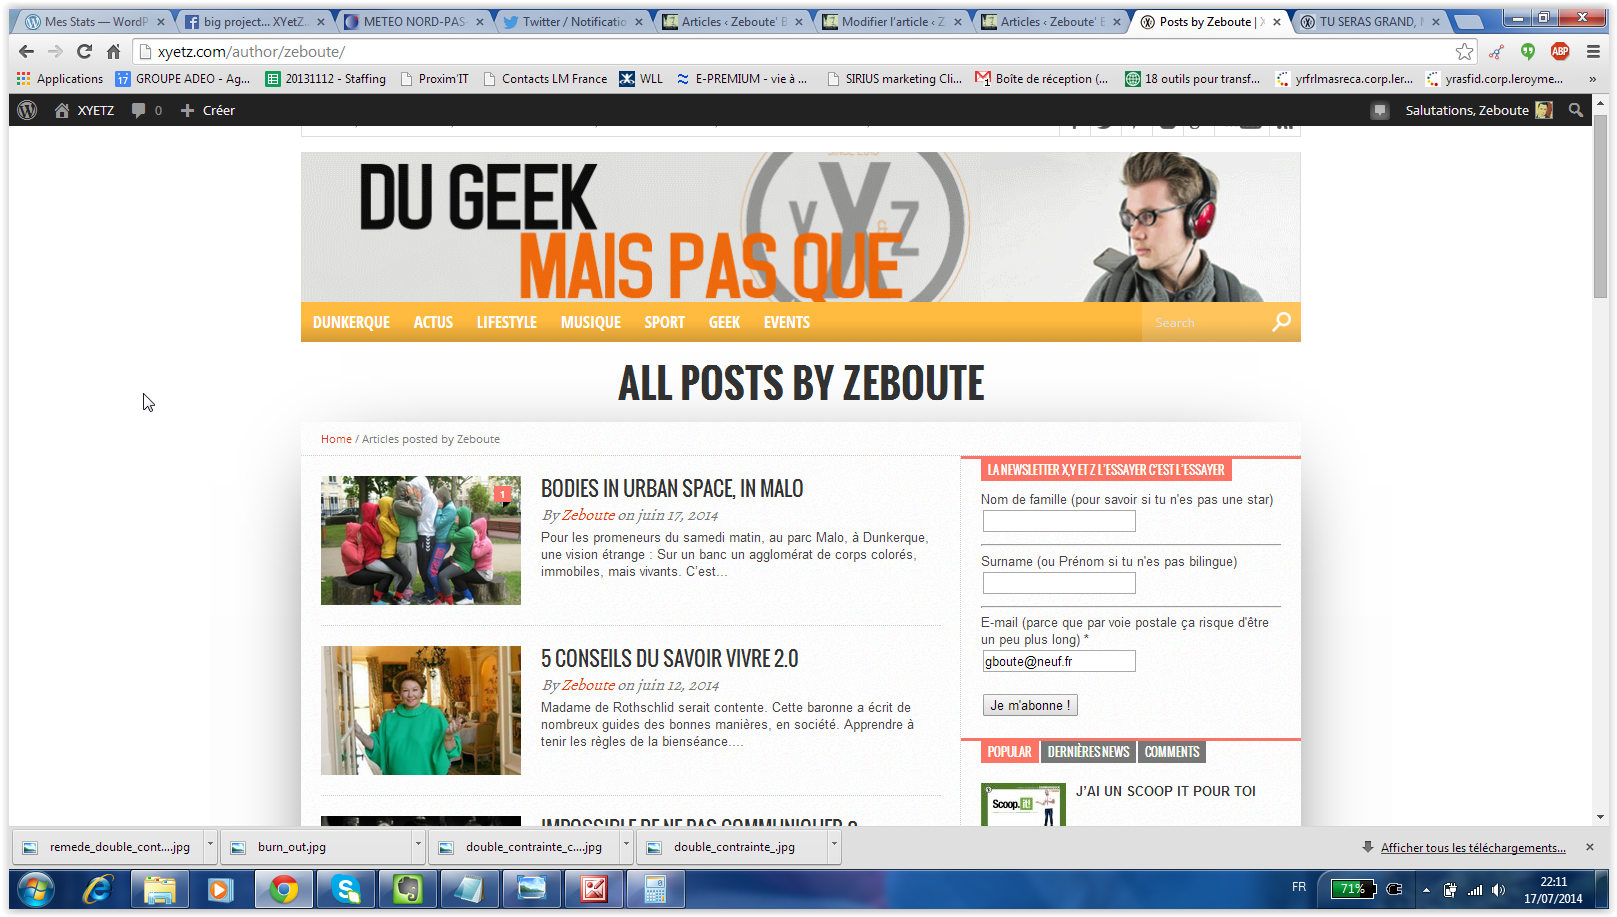Screen dimensions: 1617x917
Task: Open 5 Conseils du savoir vivre thumbnail
Action: pyautogui.click(x=421, y=710)
